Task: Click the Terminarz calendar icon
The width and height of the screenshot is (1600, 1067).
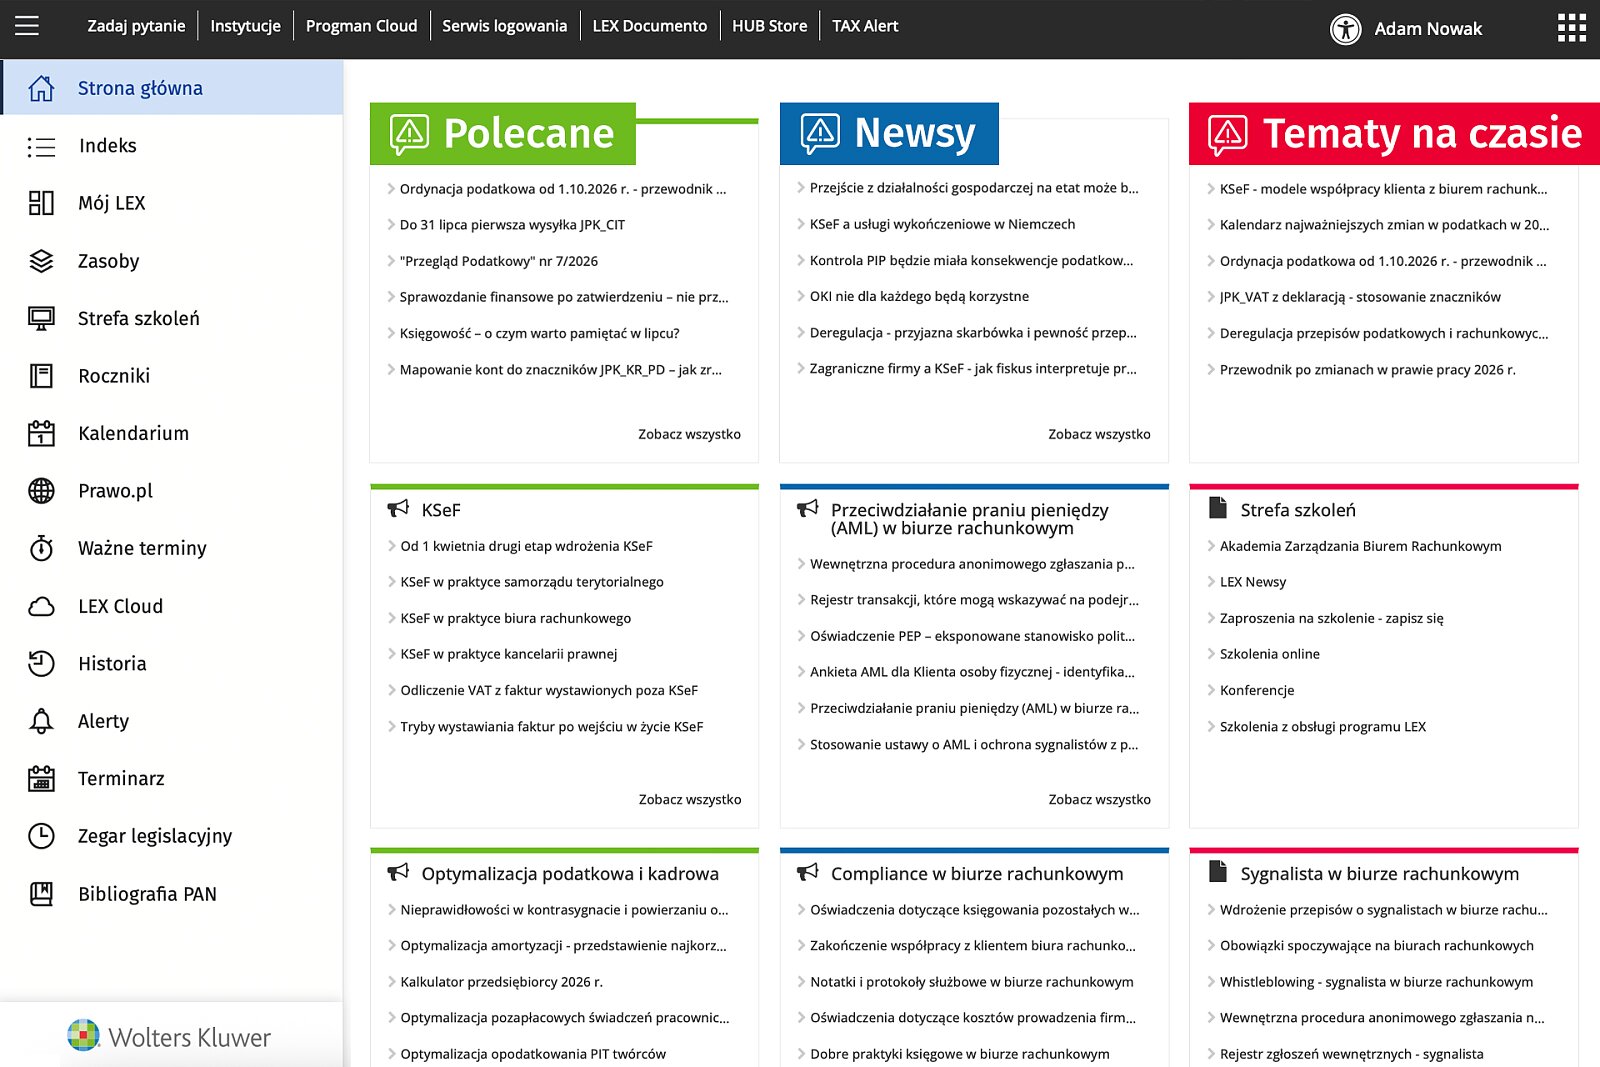Action: point(41,778)
